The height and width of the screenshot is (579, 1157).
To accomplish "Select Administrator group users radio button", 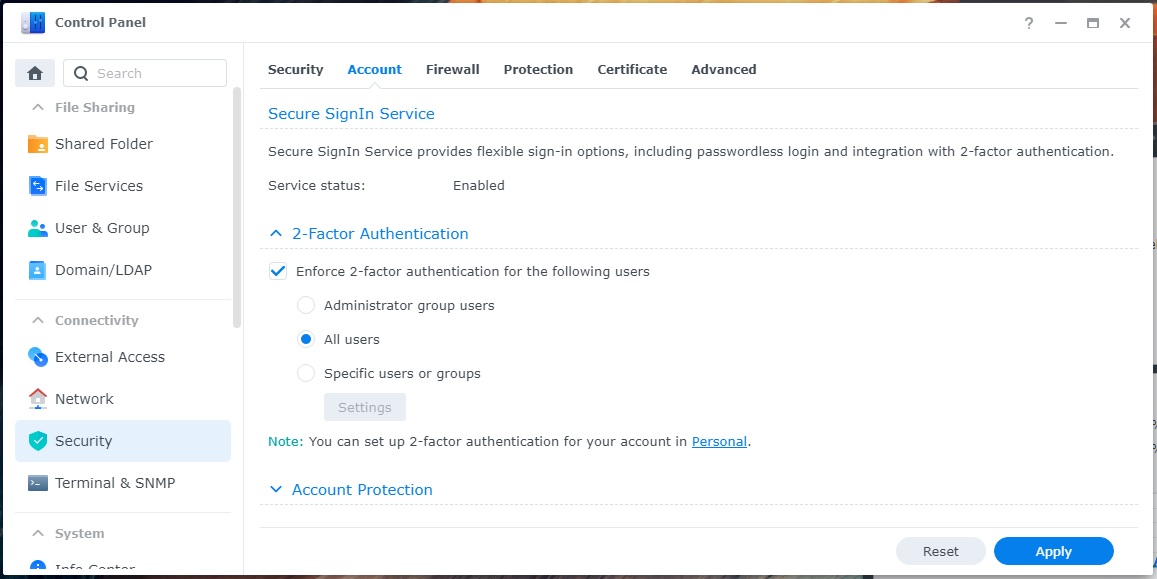I will [305, 305].
